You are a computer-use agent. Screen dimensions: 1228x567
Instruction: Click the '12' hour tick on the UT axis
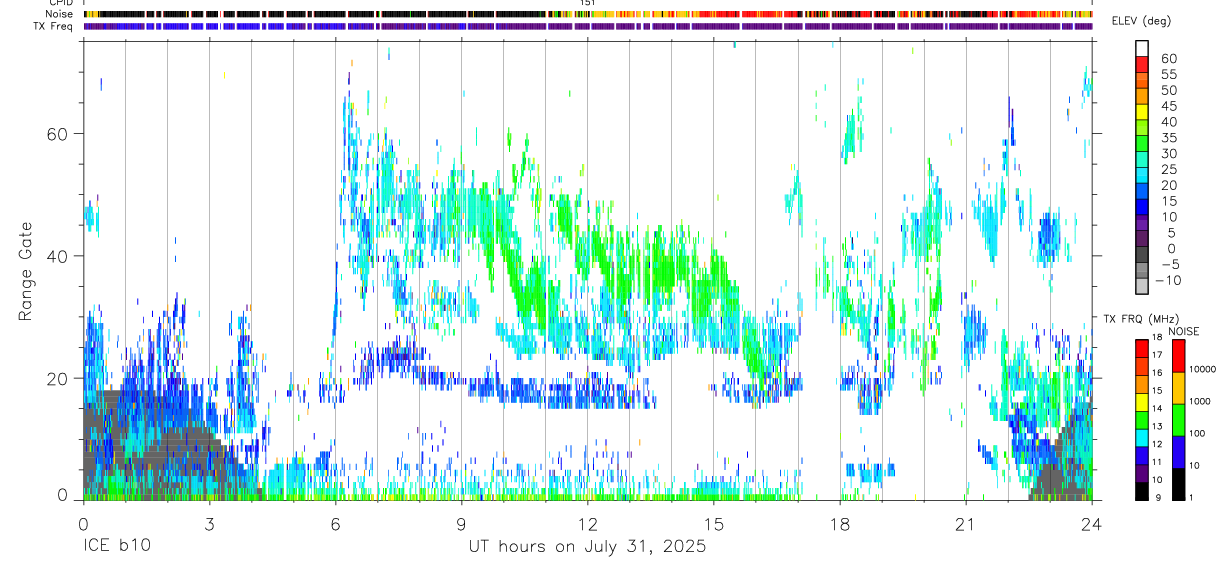587,523
